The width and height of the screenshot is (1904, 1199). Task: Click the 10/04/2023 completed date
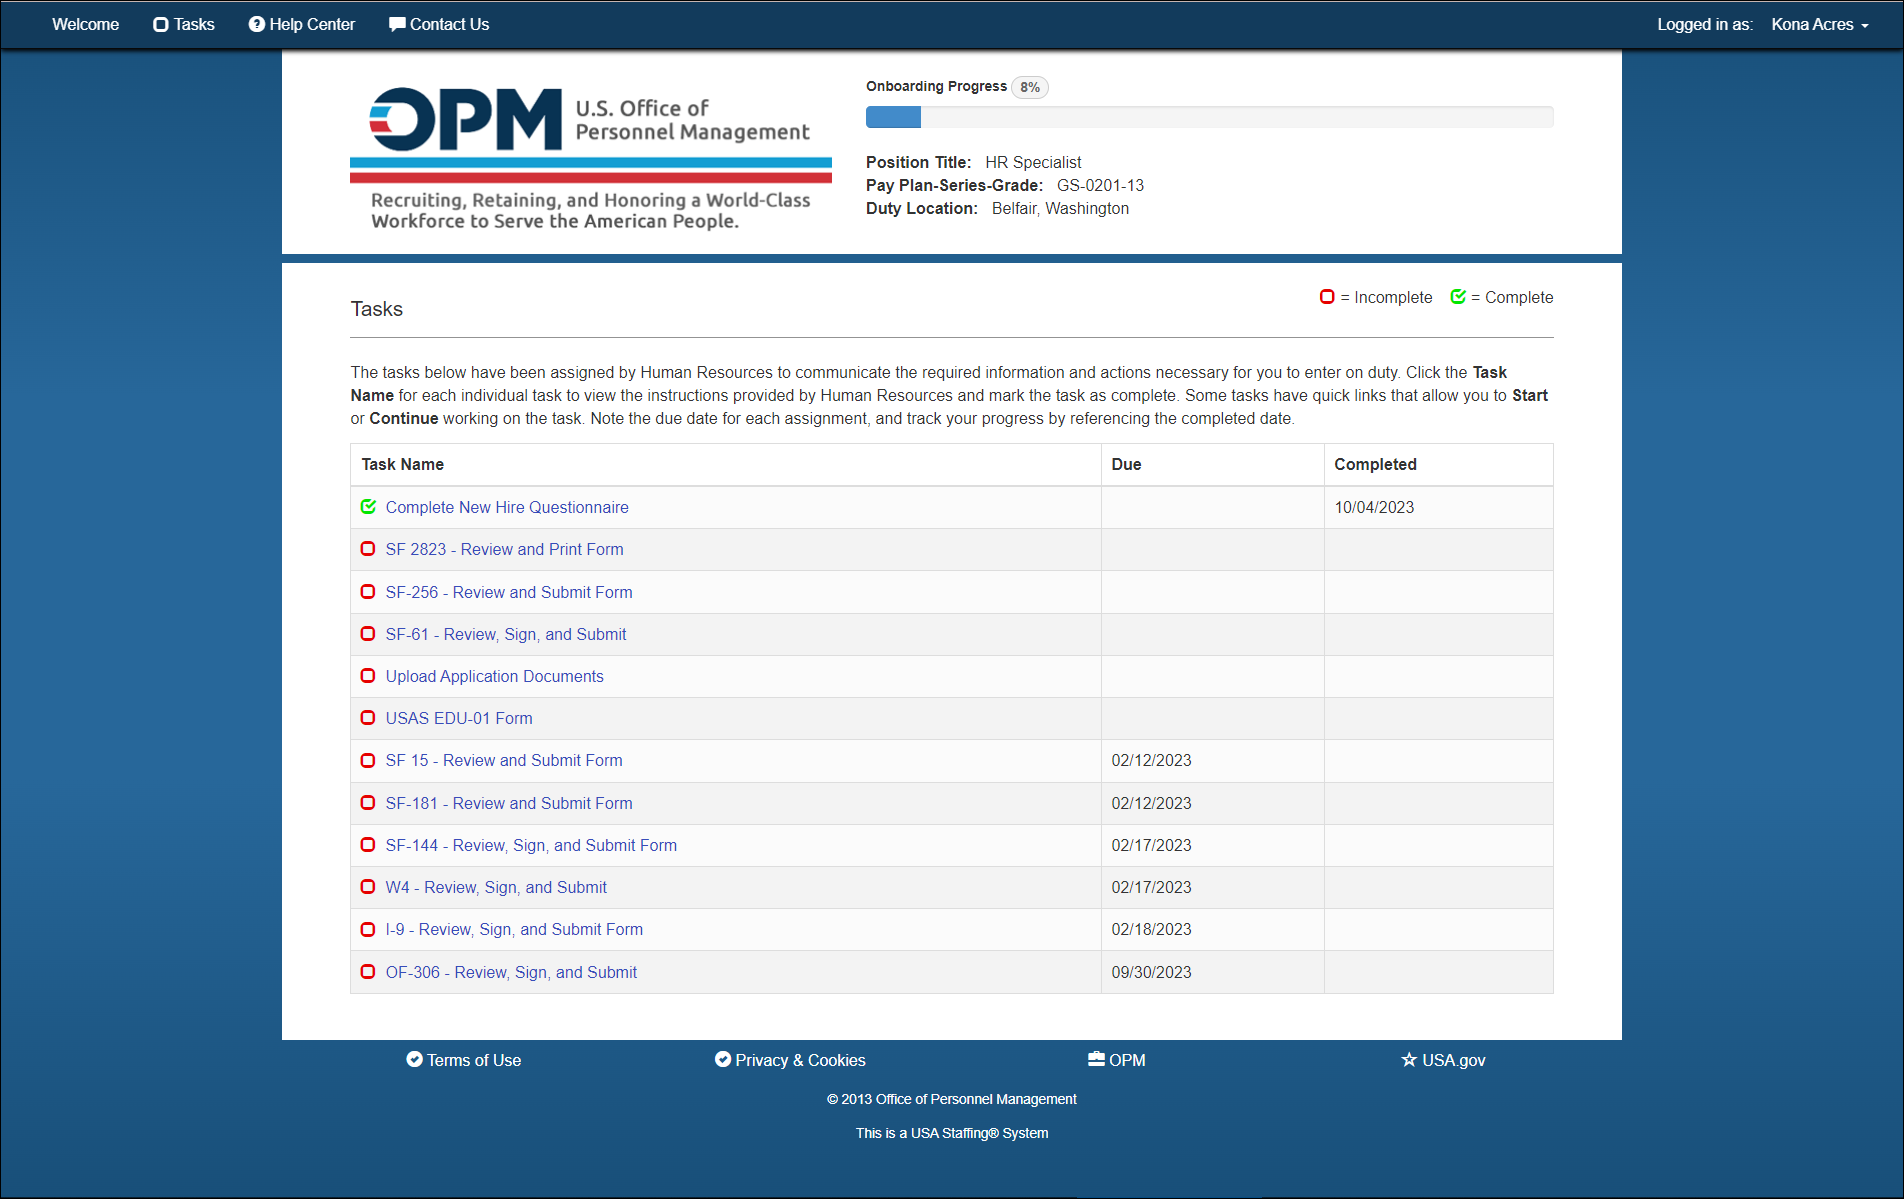(1374, 507)
